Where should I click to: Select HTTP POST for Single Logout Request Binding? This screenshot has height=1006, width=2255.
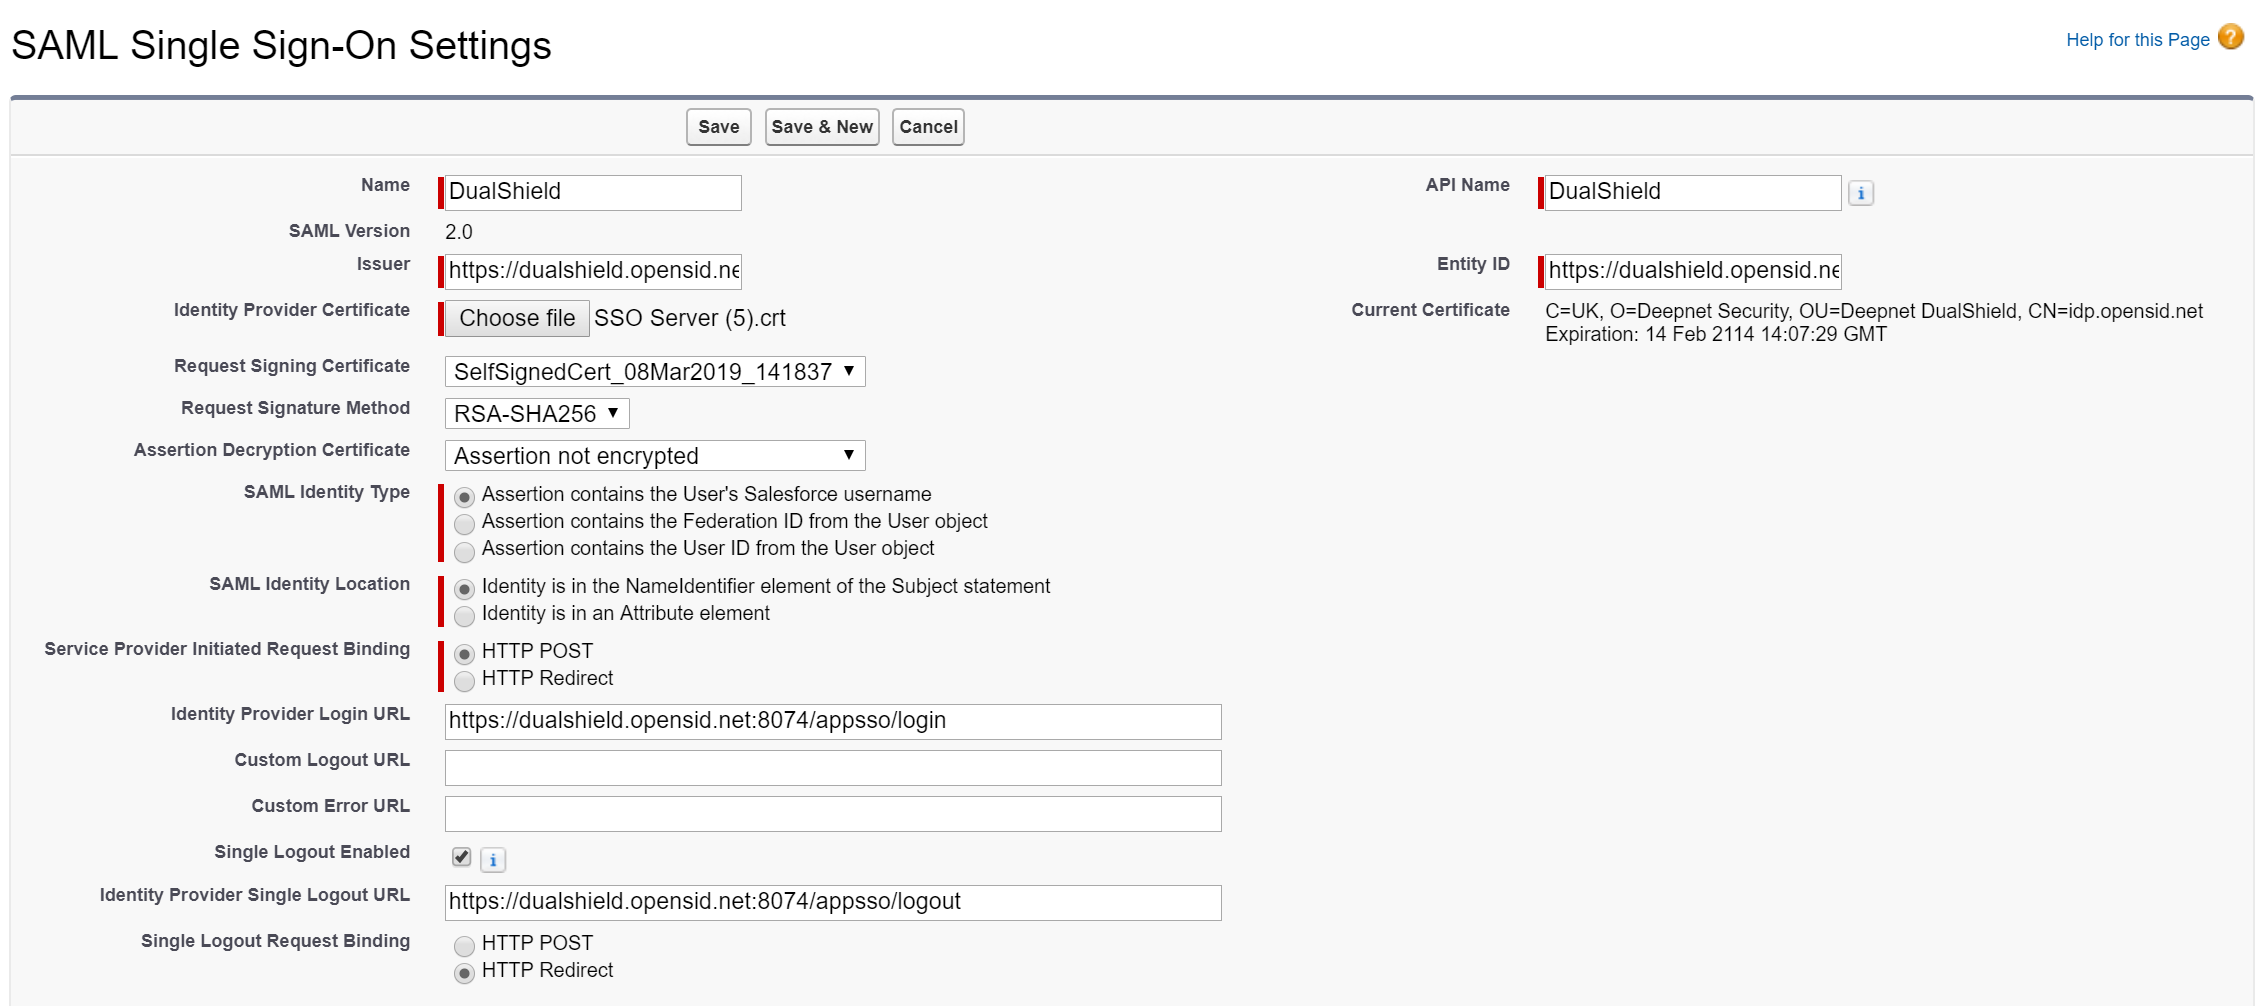pyautogui.click(x=464, y=946)
